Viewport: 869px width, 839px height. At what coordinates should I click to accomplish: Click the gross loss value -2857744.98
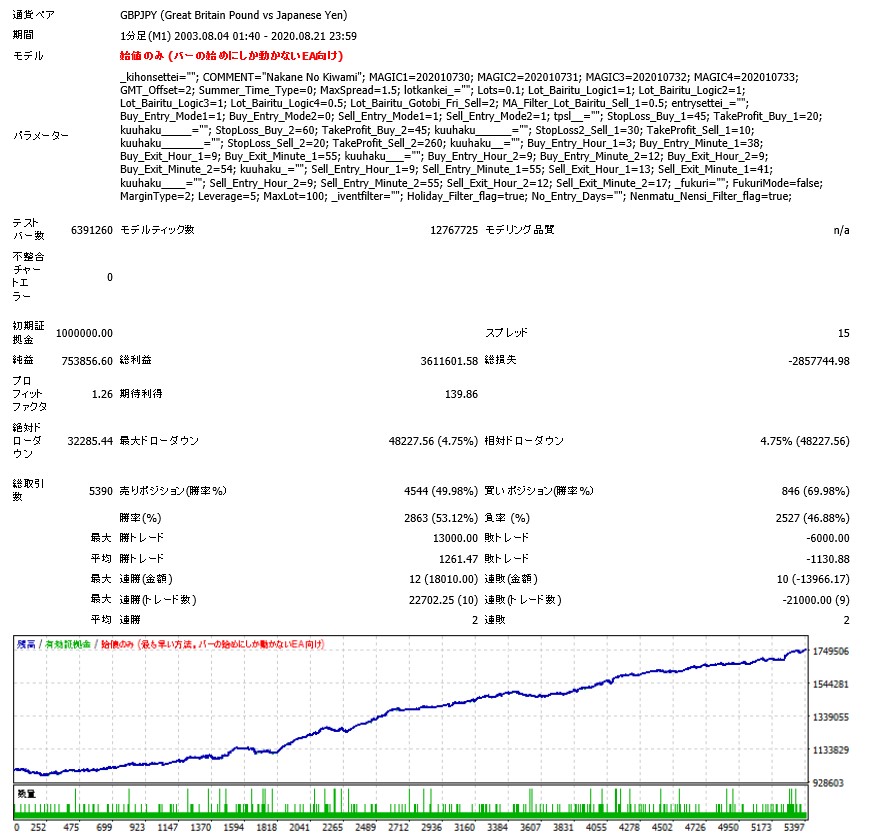point(819,361)
